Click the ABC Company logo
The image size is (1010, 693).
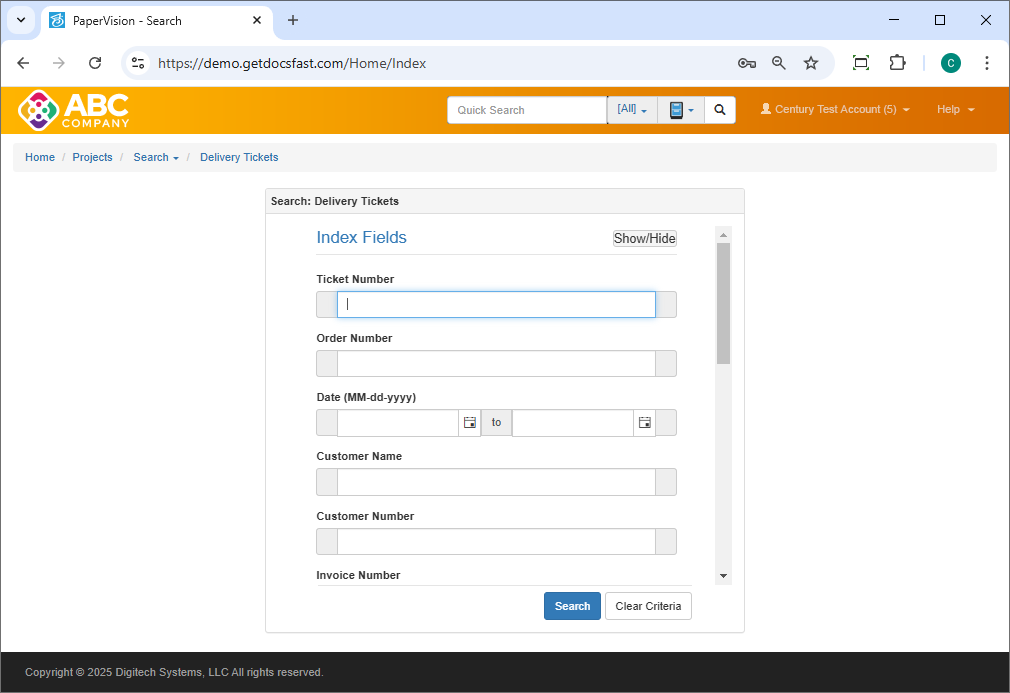click(74, 110)
